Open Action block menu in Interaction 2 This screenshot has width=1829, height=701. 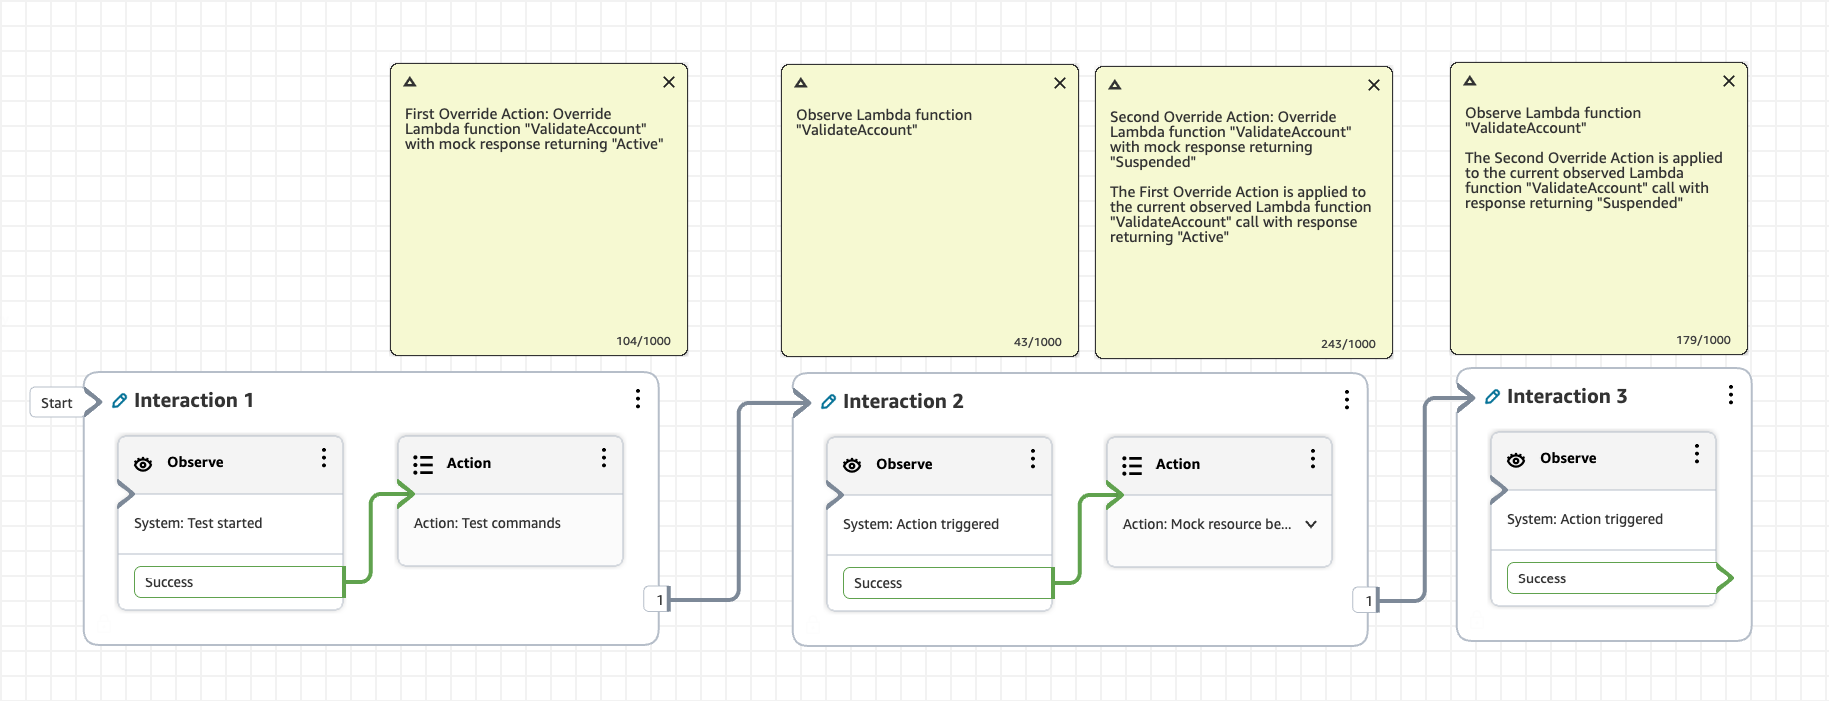(x=1313, y=459)
